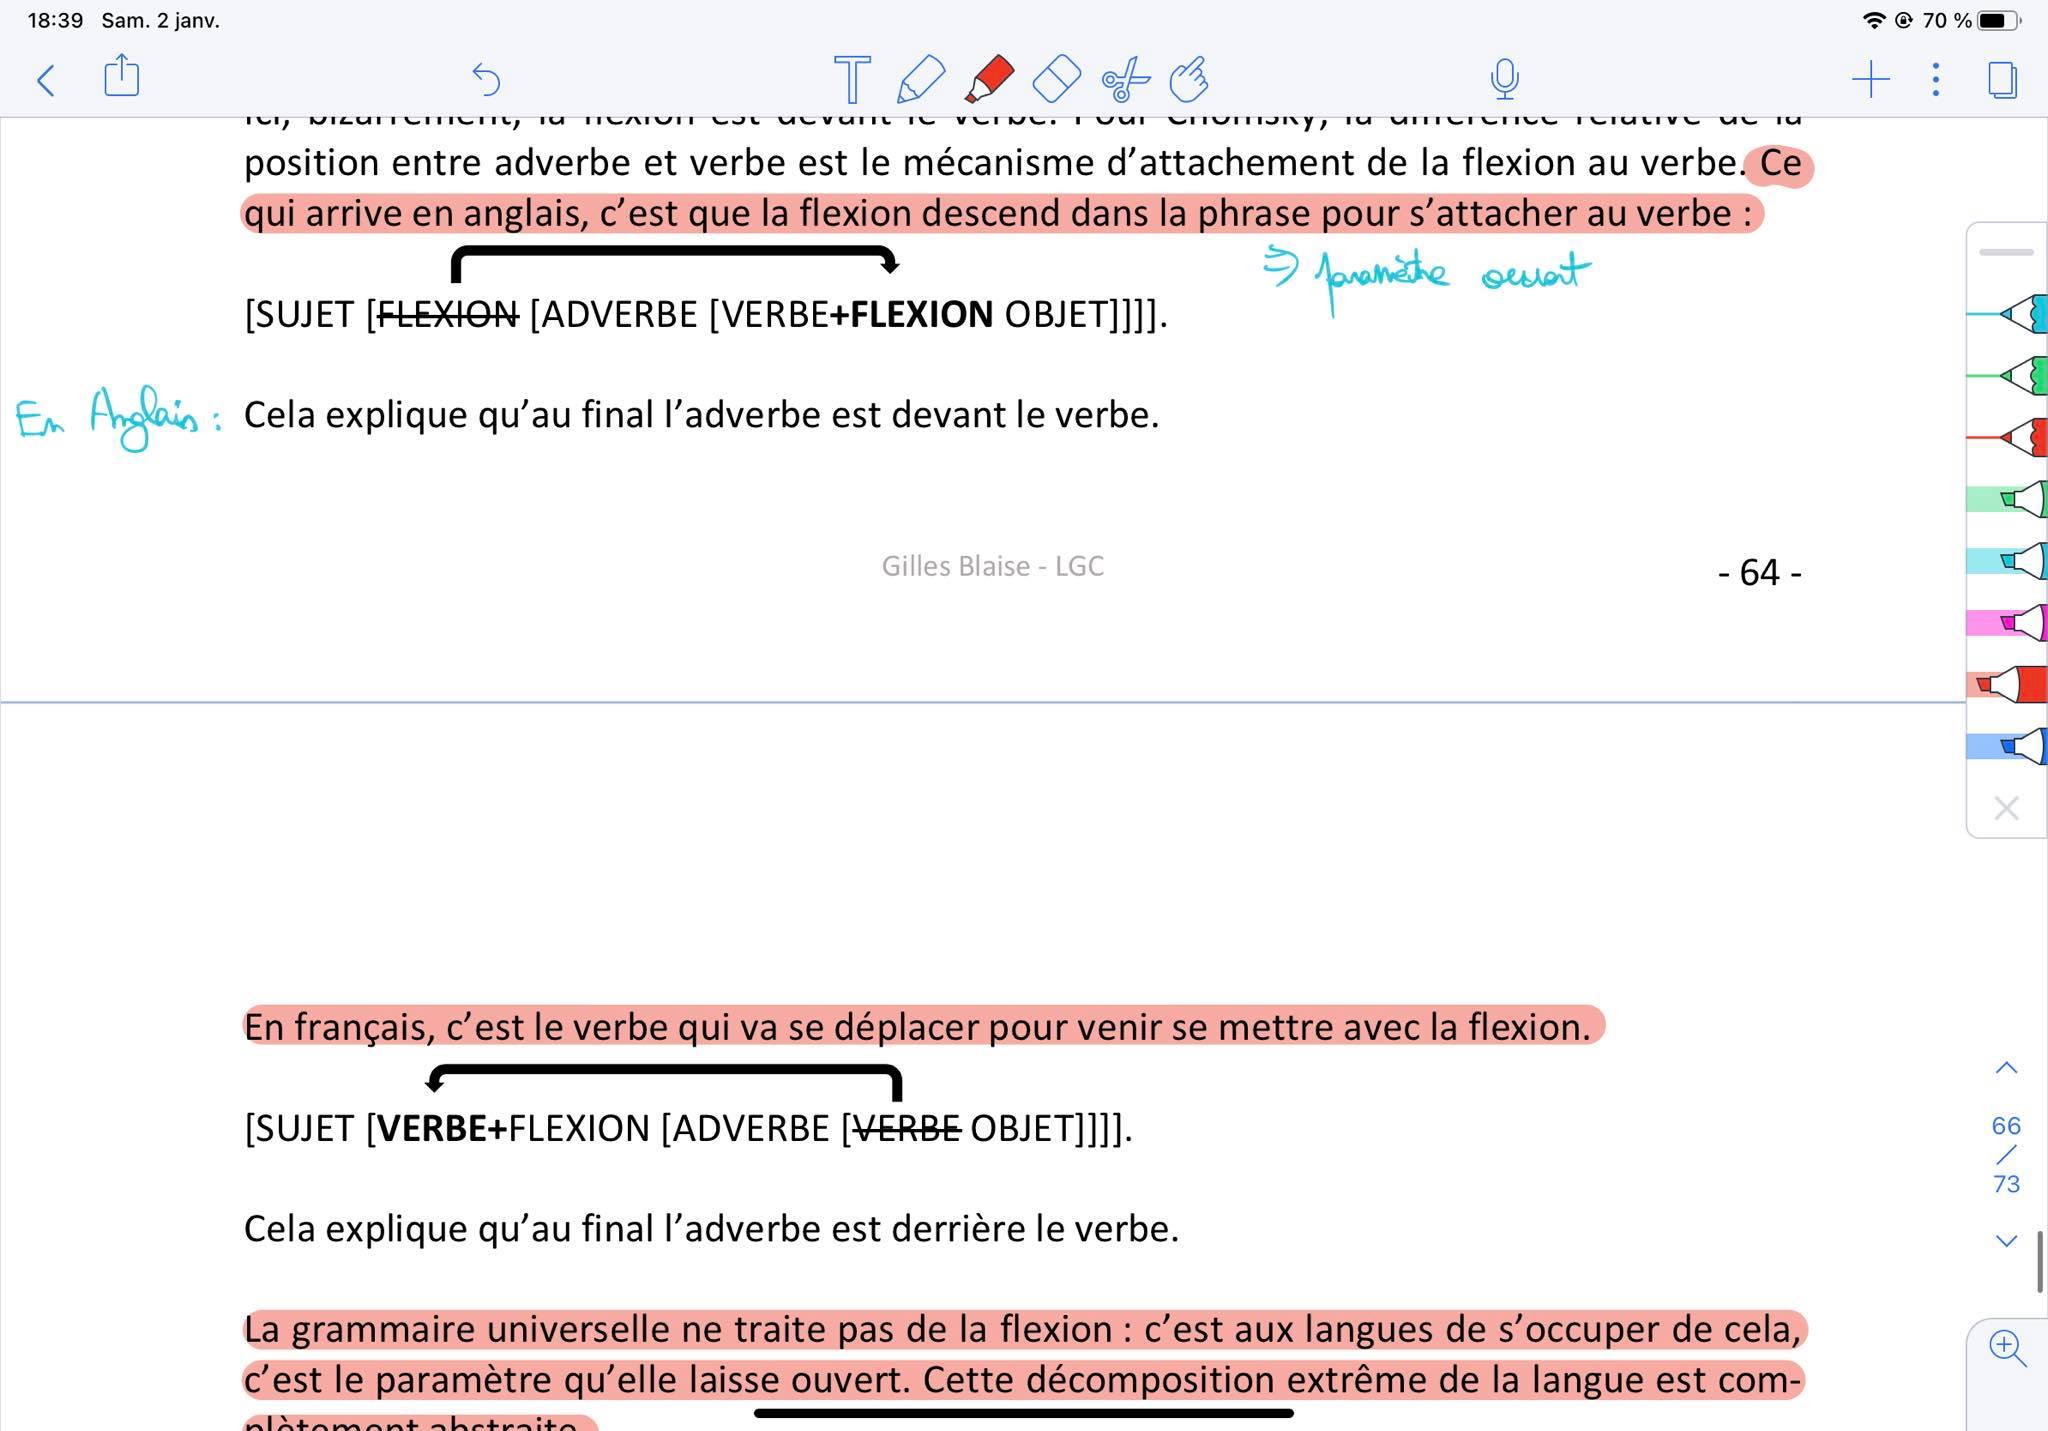
Task: Tap the Wi-Fi status indicator
Action: pyautogui.click(x=1874, y=21)
